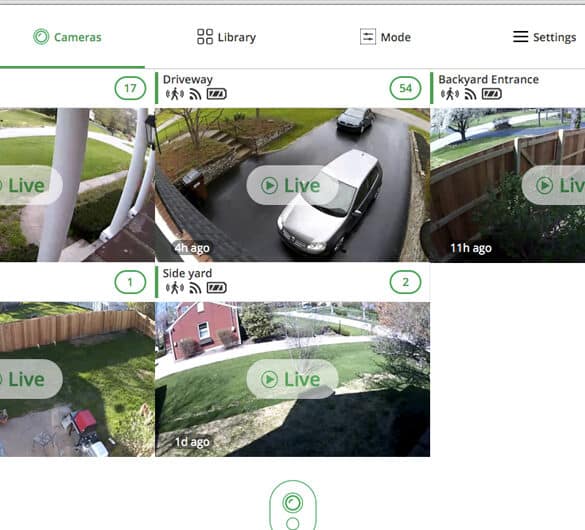
Task: Switch to the Library tab
Action: (x=226, y=37)
